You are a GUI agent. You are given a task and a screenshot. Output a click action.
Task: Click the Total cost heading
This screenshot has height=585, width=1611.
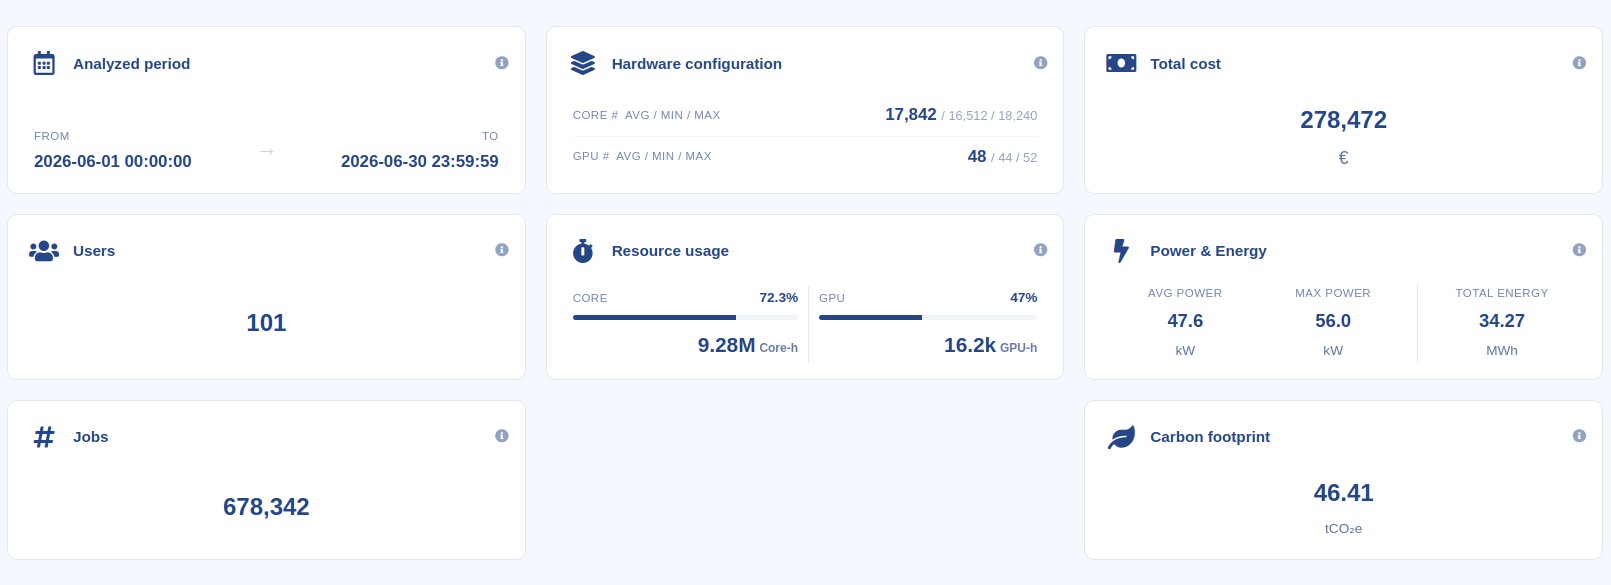pos(1185,63)
